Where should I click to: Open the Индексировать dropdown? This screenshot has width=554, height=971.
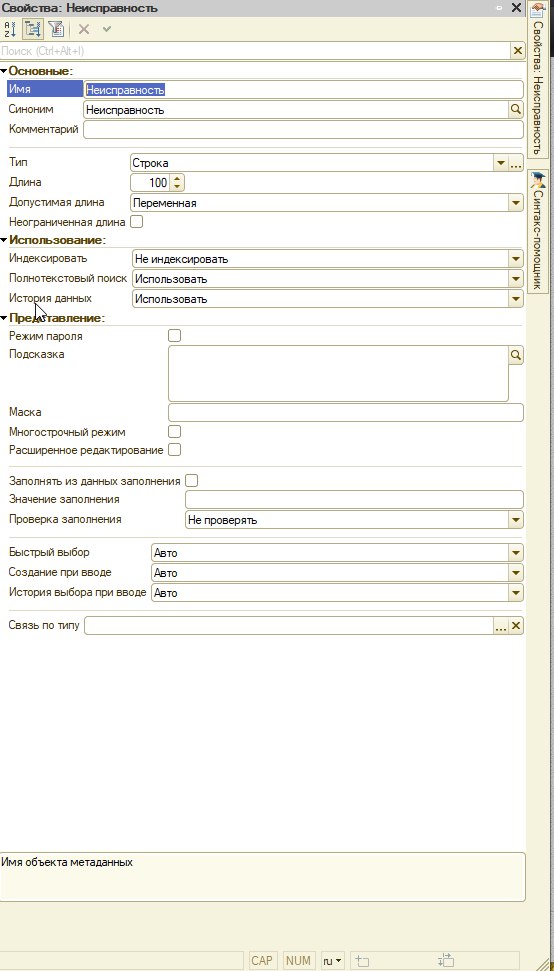click(x=516, y=259)
